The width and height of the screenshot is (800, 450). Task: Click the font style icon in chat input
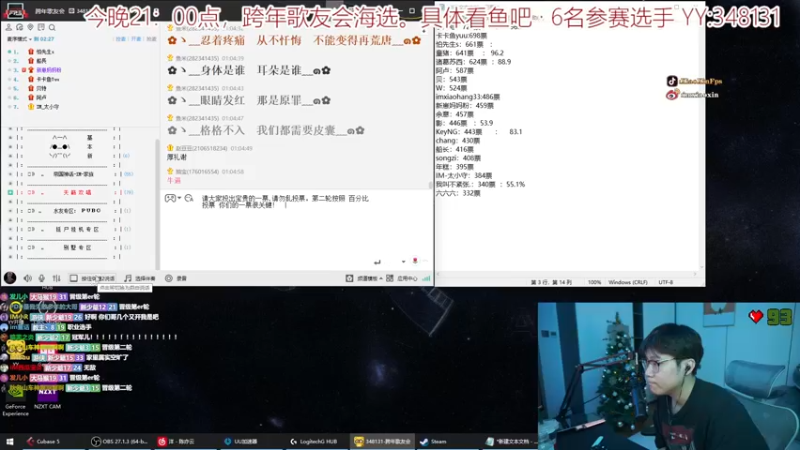[189, 198]
